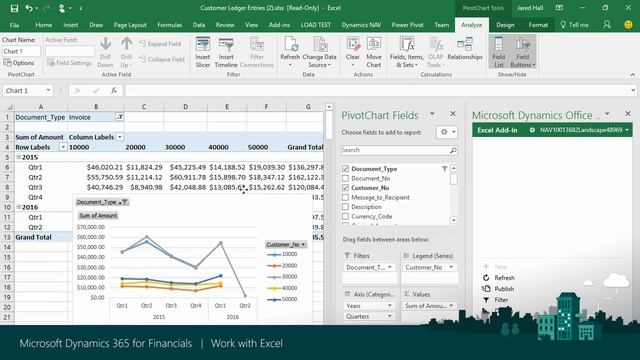Open Customer_No legend field button on chart
This screenshot has width=640, height=360.
click(x=286, y=244)
